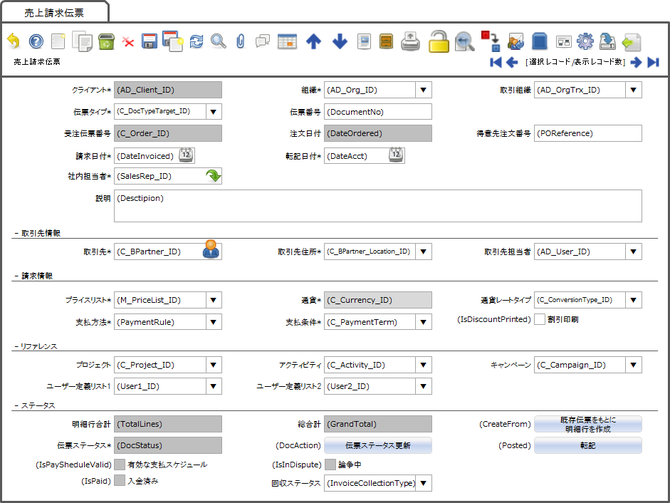Copy record using the duplicate pages icon
The width and height of the screenshot is (670, 503).
click(x=82, y=41)
